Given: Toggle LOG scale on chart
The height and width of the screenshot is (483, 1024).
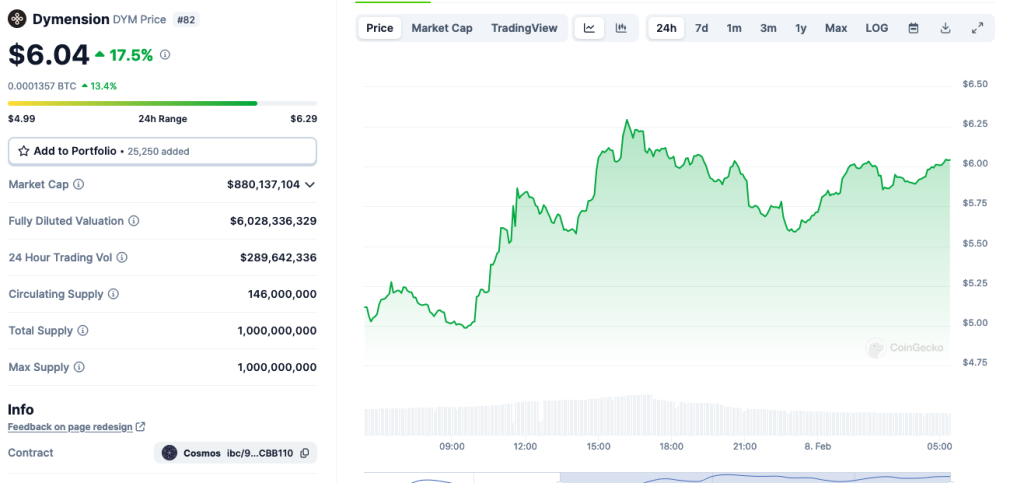Looking at the screenshot, I should [x=876, y=28].
